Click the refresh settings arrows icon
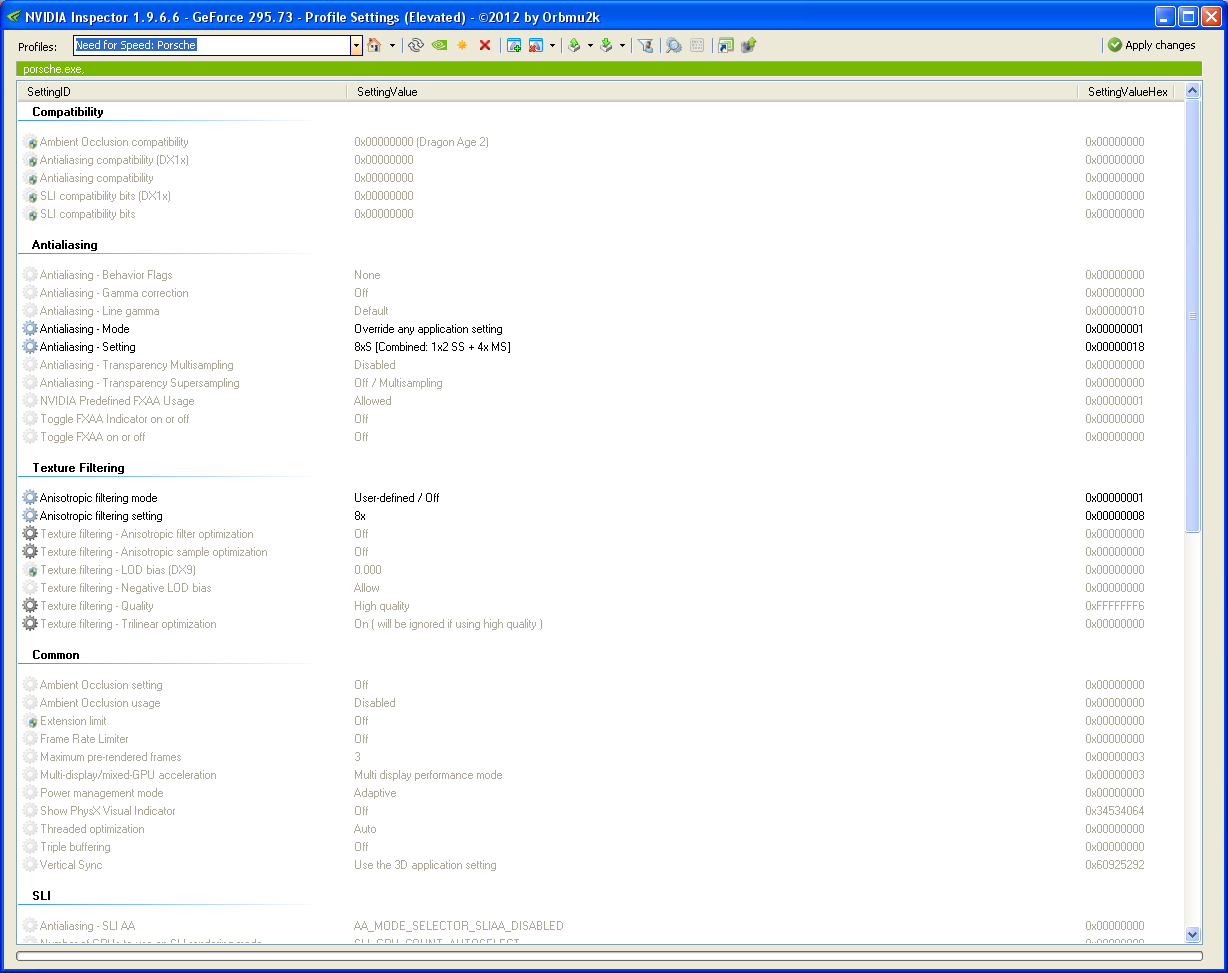The width and height of the screenshot is (1228, 973). 416,45
